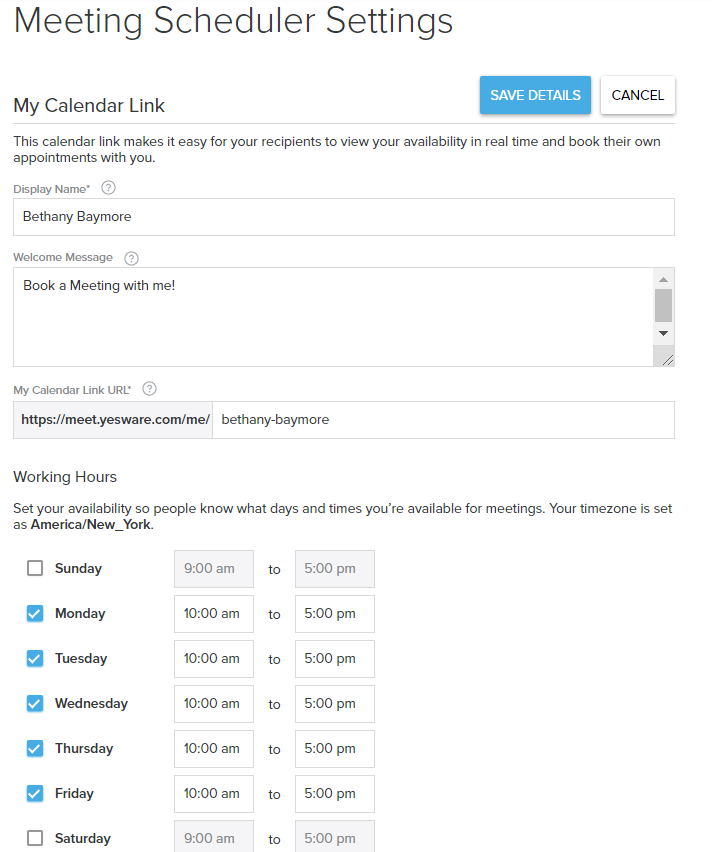Uncheck the Monday working day
Screen dimensions: 712x852
coord(35,613)
